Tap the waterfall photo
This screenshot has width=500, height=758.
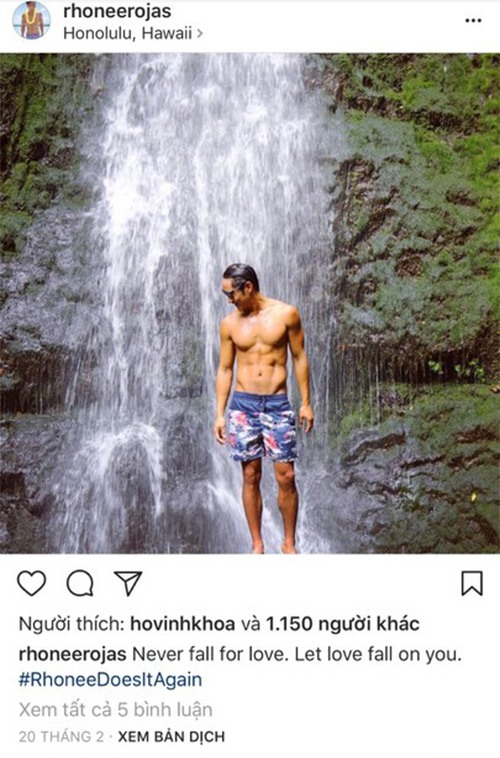tap(250, 303)
